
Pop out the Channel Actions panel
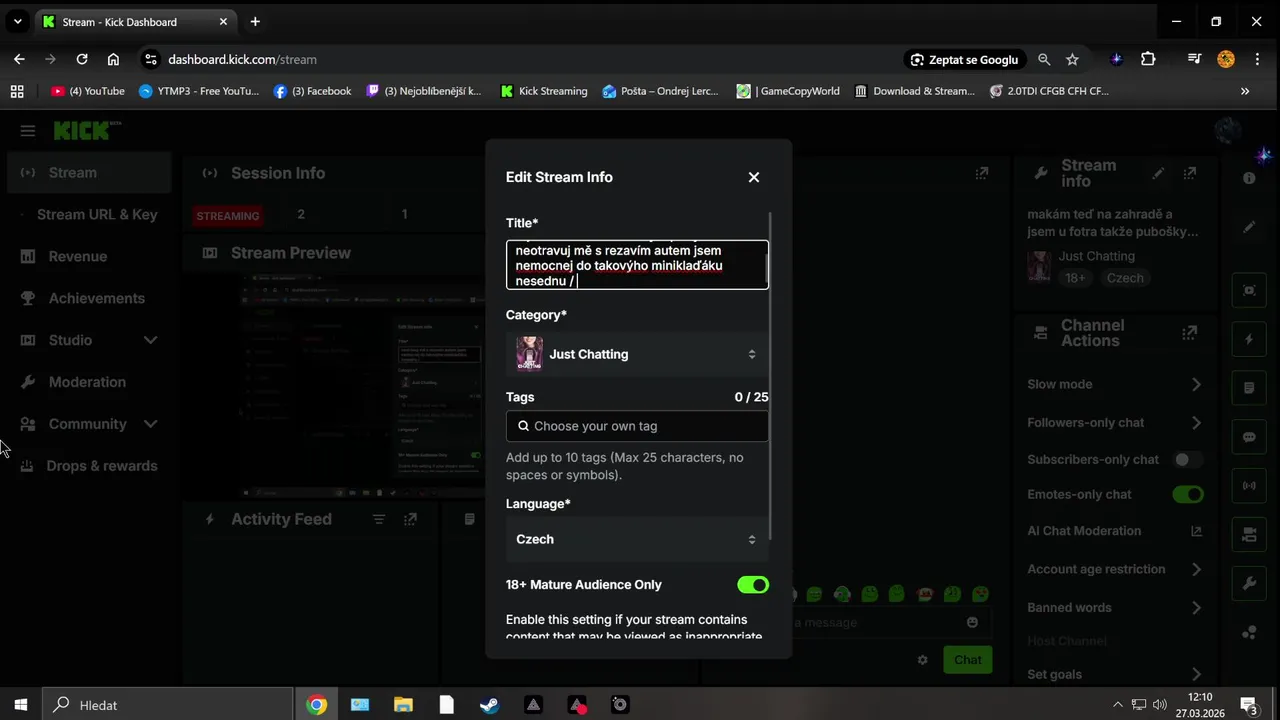pos(1190,333)
